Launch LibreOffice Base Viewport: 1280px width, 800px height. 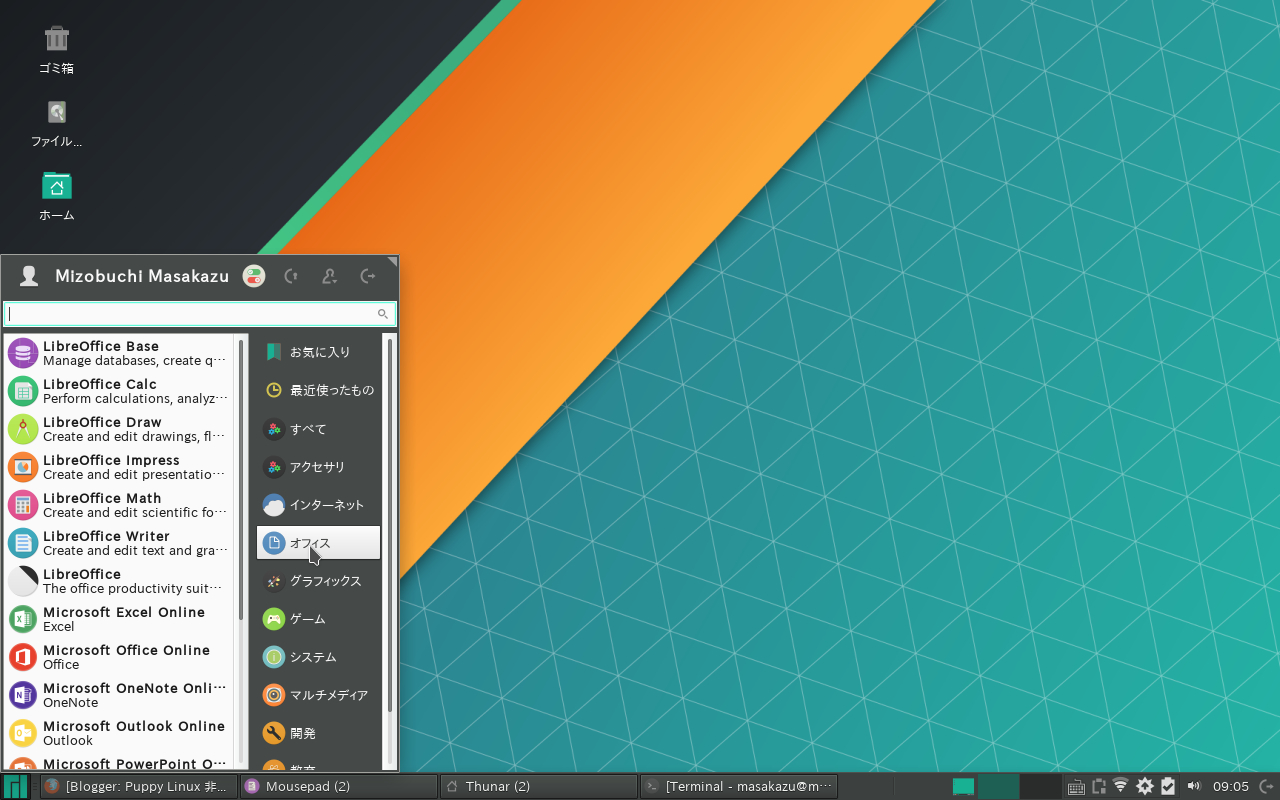(x=119, y=353)
